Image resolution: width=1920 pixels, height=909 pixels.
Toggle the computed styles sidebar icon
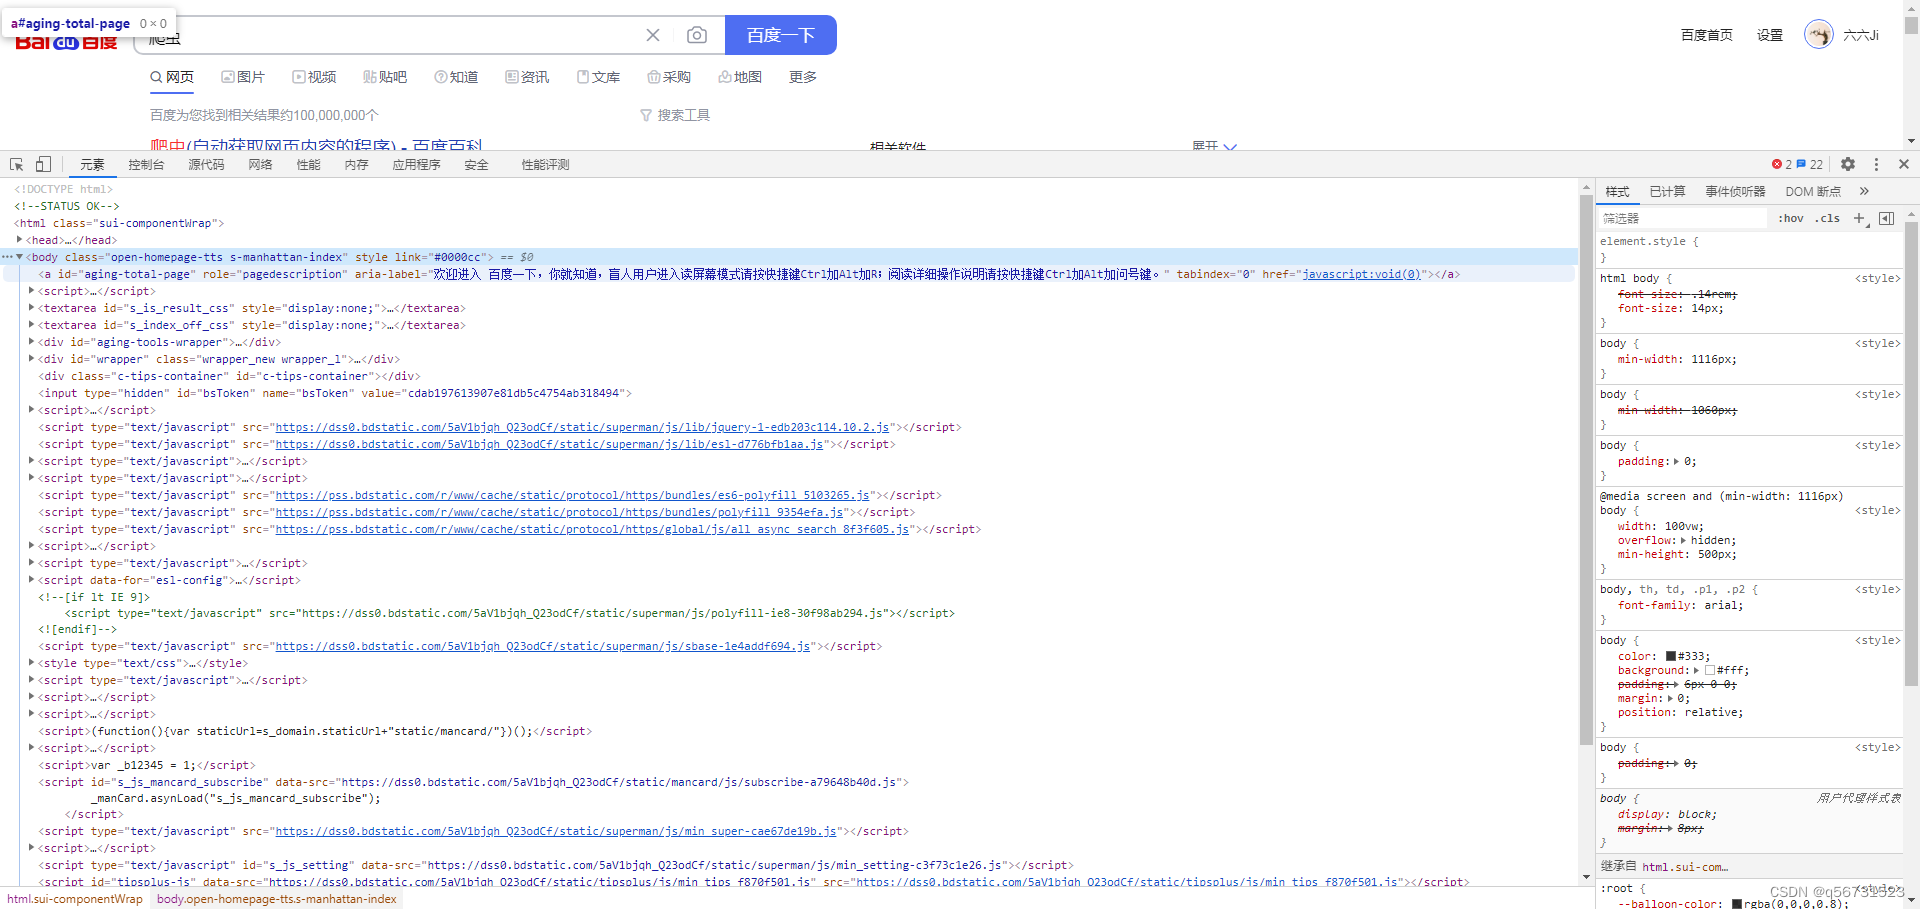pos(1887,218)
